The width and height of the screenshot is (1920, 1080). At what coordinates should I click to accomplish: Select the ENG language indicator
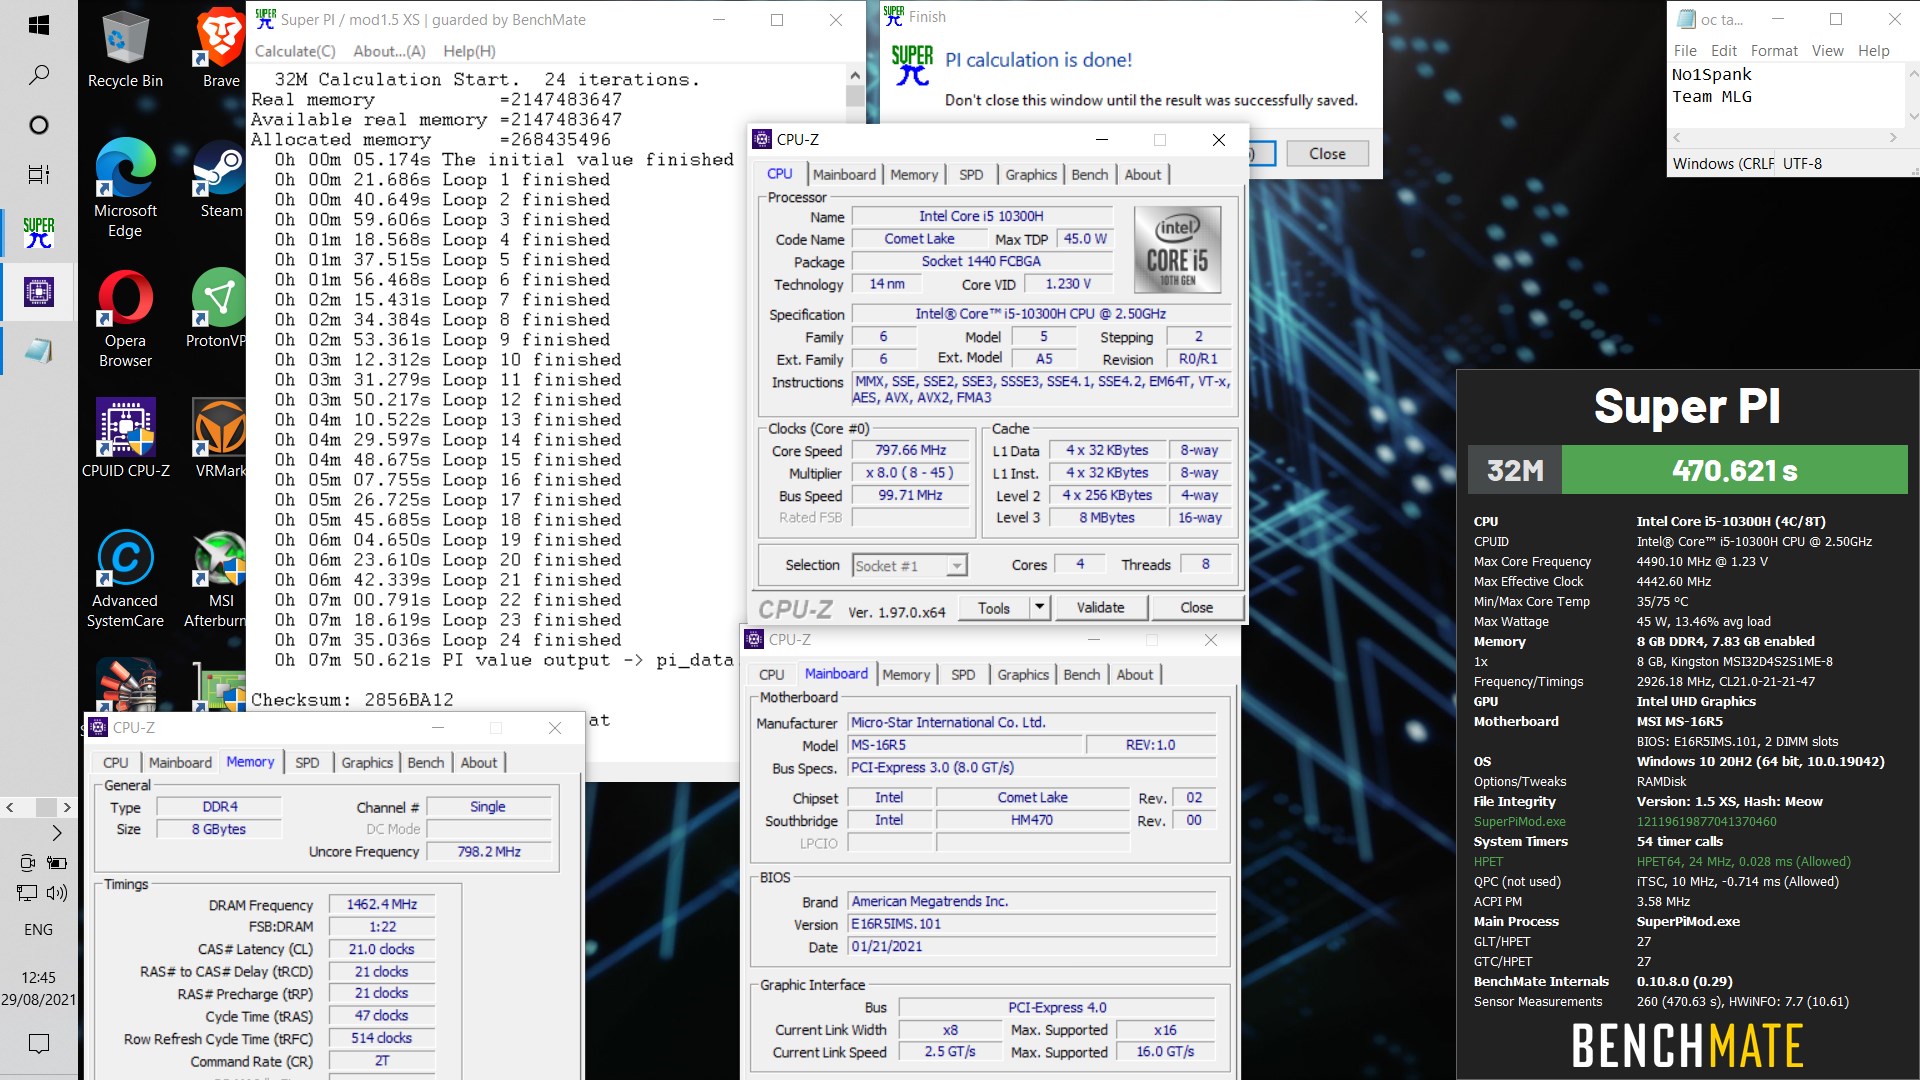pyautogui.click(x=38, y=929)
